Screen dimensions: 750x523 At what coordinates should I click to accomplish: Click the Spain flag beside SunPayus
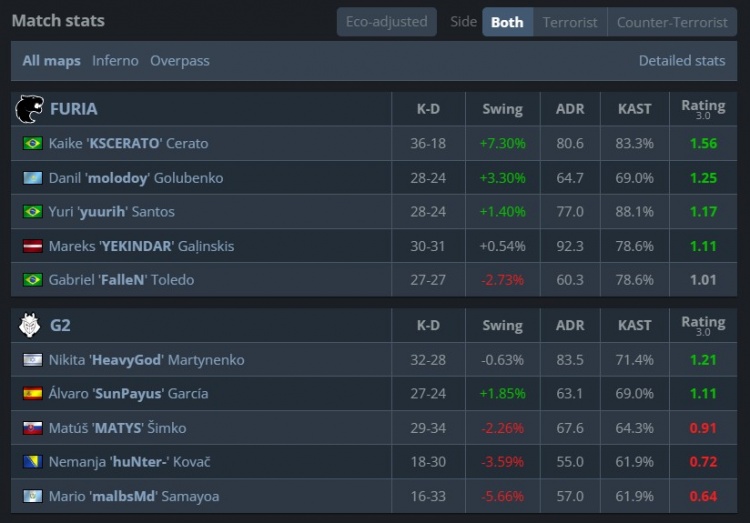33,394
